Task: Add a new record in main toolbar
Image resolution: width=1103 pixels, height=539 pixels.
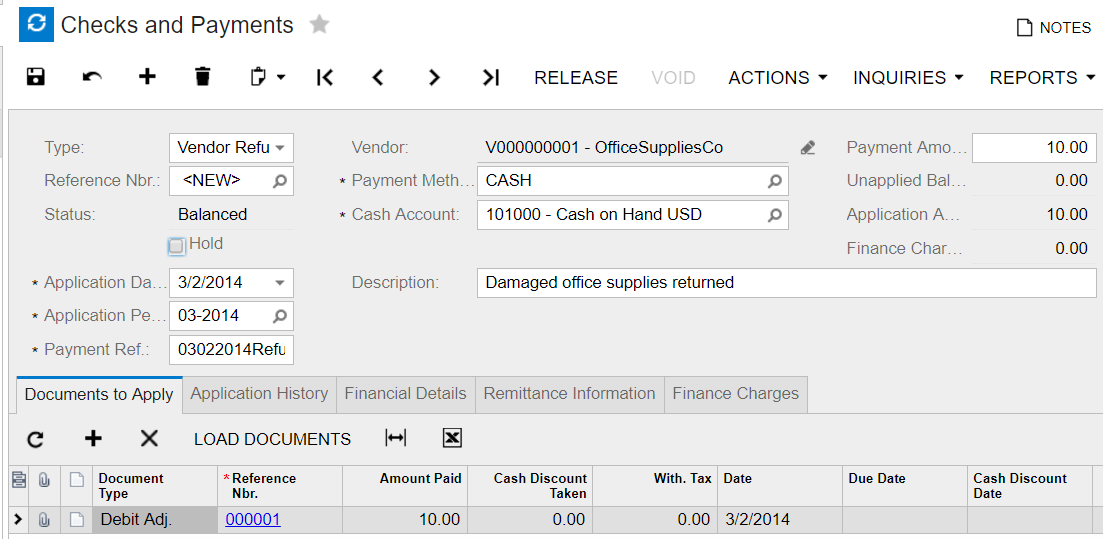Action: (x=147, y=77)
